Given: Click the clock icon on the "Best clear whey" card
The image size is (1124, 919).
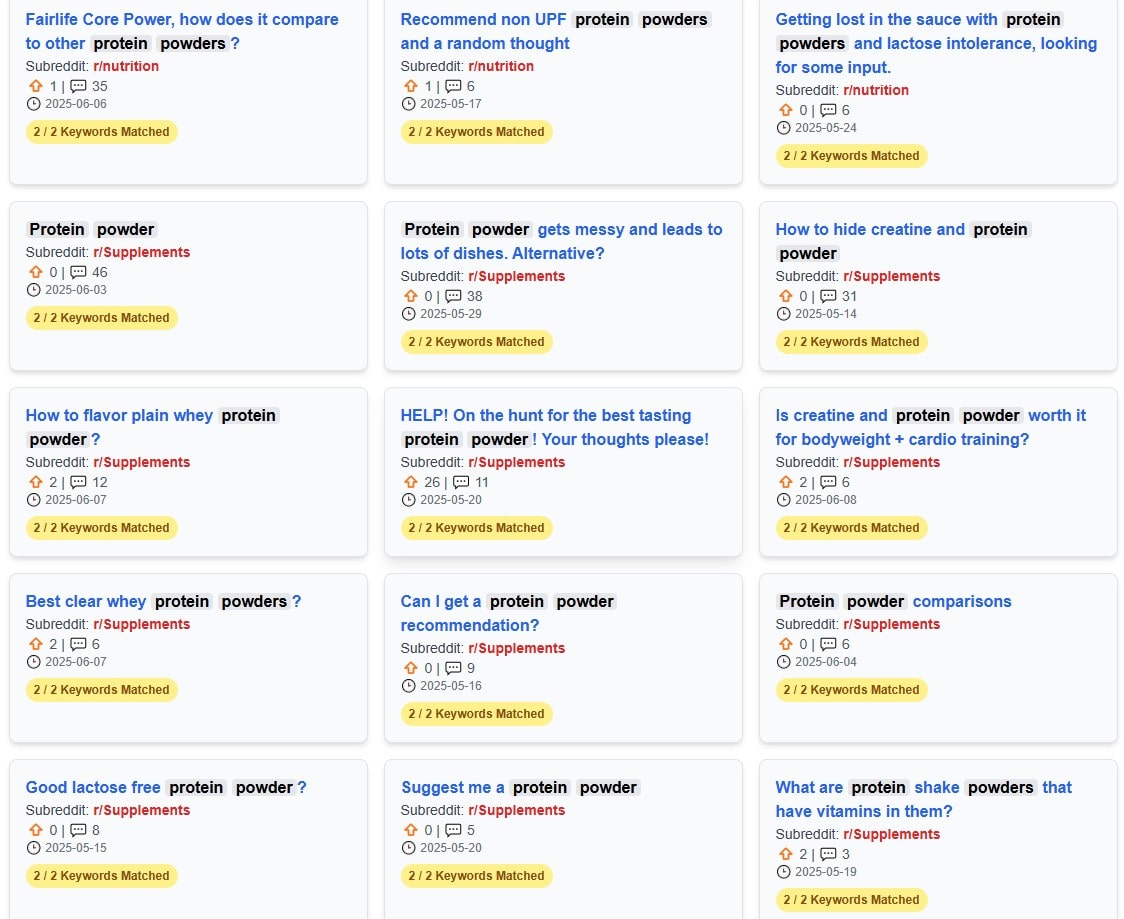Looking at the screenshot, I should click(x=32, y=661).
